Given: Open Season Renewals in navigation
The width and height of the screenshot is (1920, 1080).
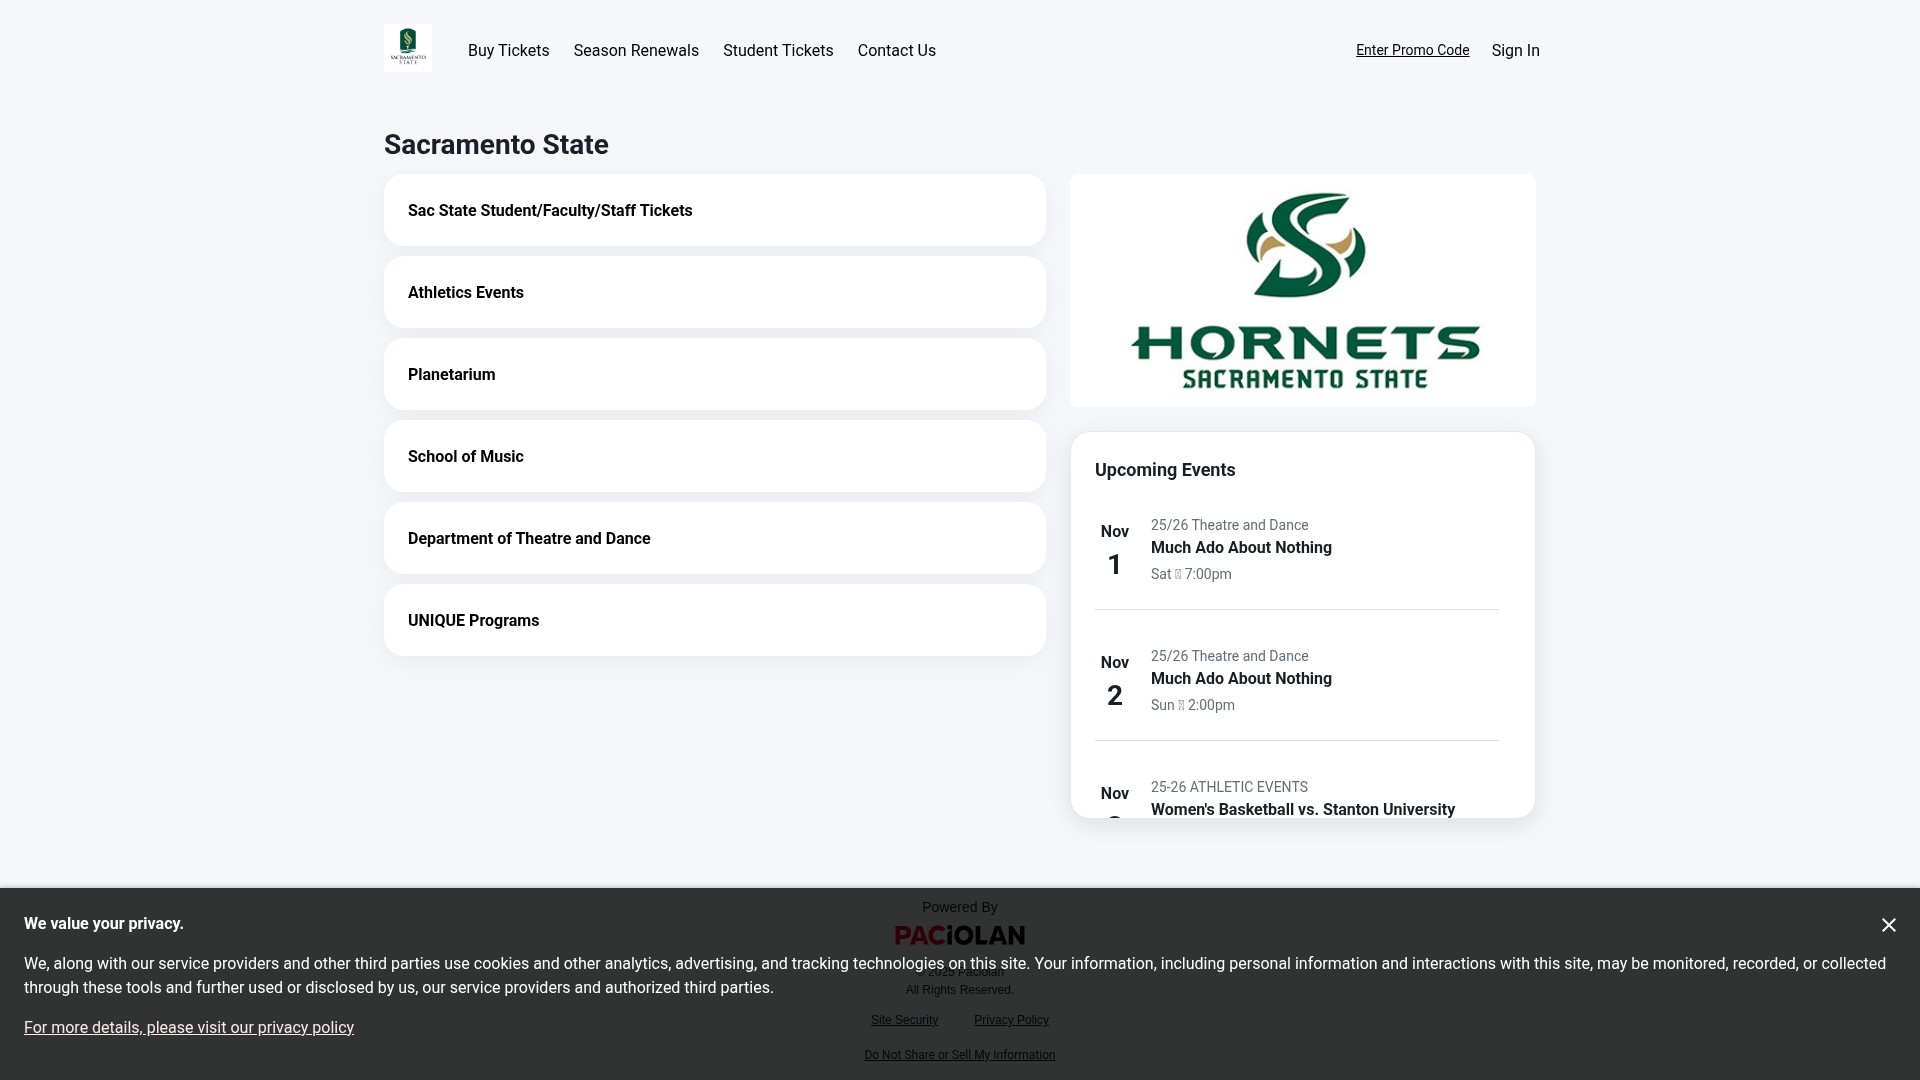Looking at the screenshot, I should (636, 50).
